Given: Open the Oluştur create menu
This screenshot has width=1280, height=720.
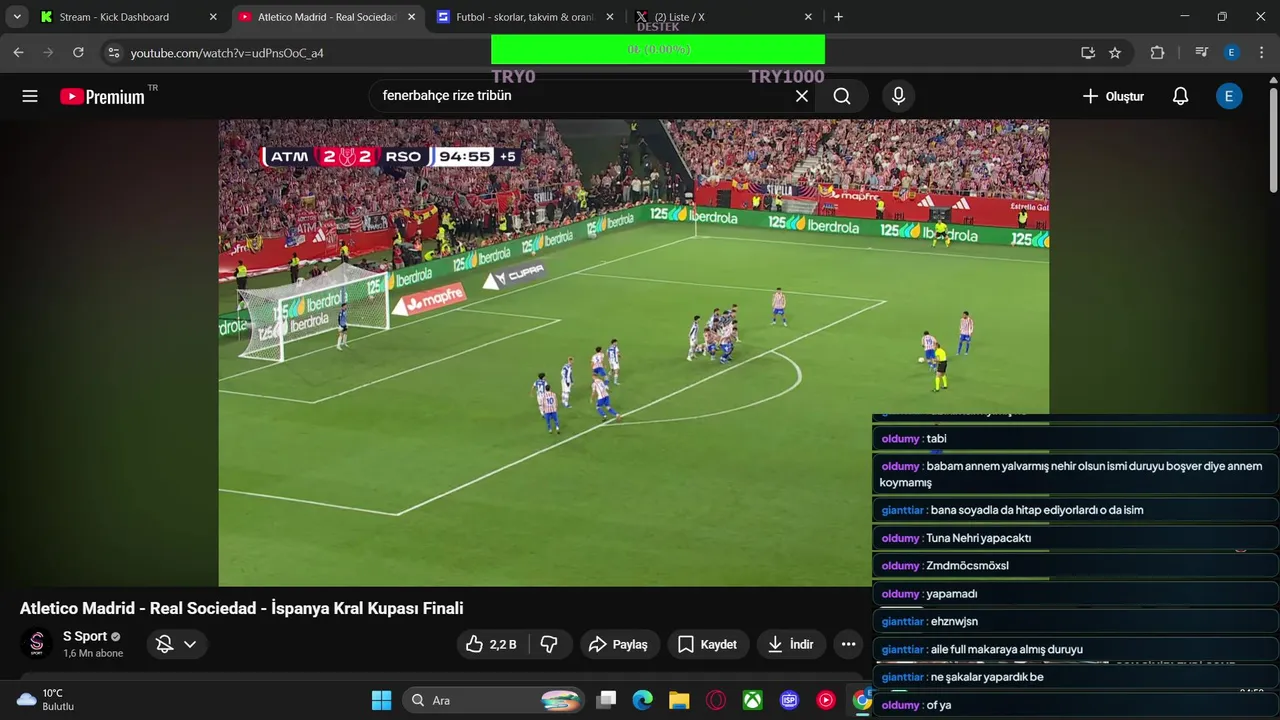Looking at the screenshot, I should [x=1113, y=96].
